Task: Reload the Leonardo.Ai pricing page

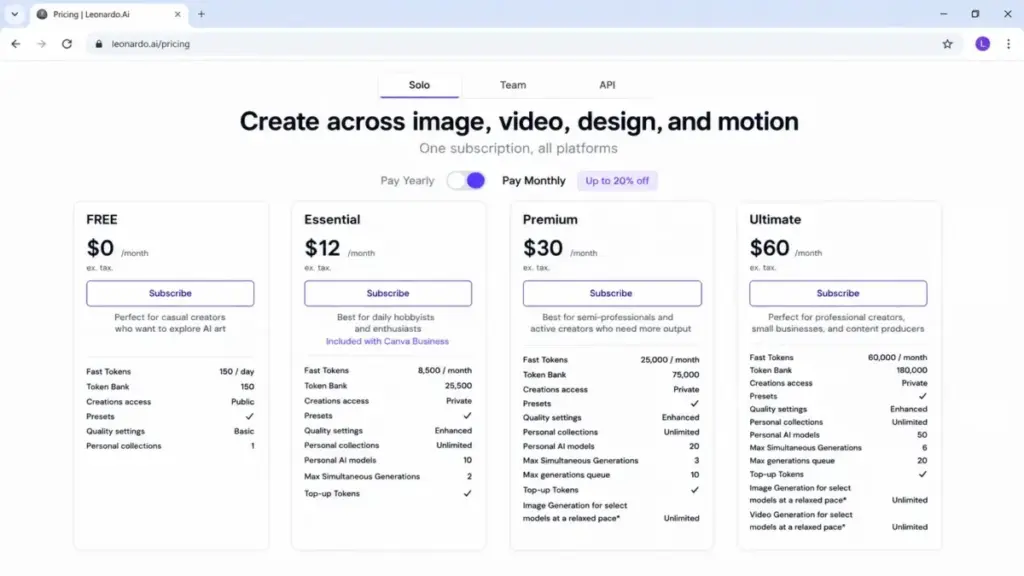Action: pos(67,44)
